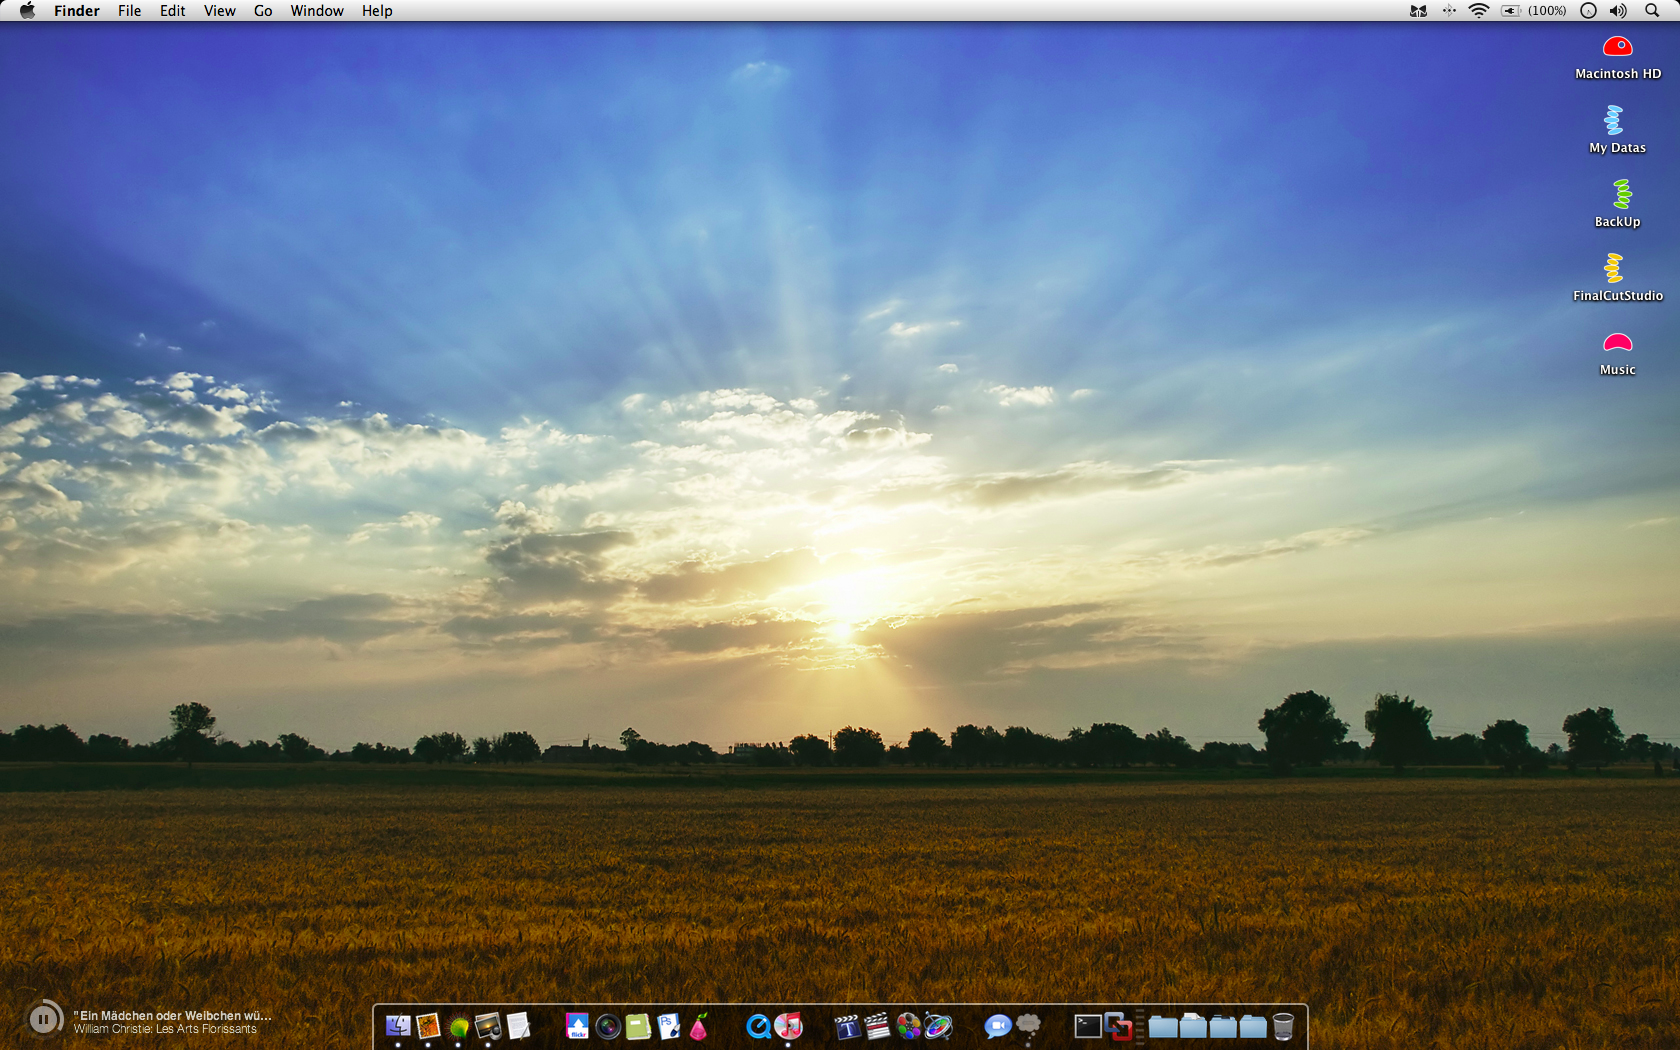Viewport: 1680px width, 1050px height.
Task: Select the Music desktop volume
Action: pyautogui.click(x=1618, y=353)
